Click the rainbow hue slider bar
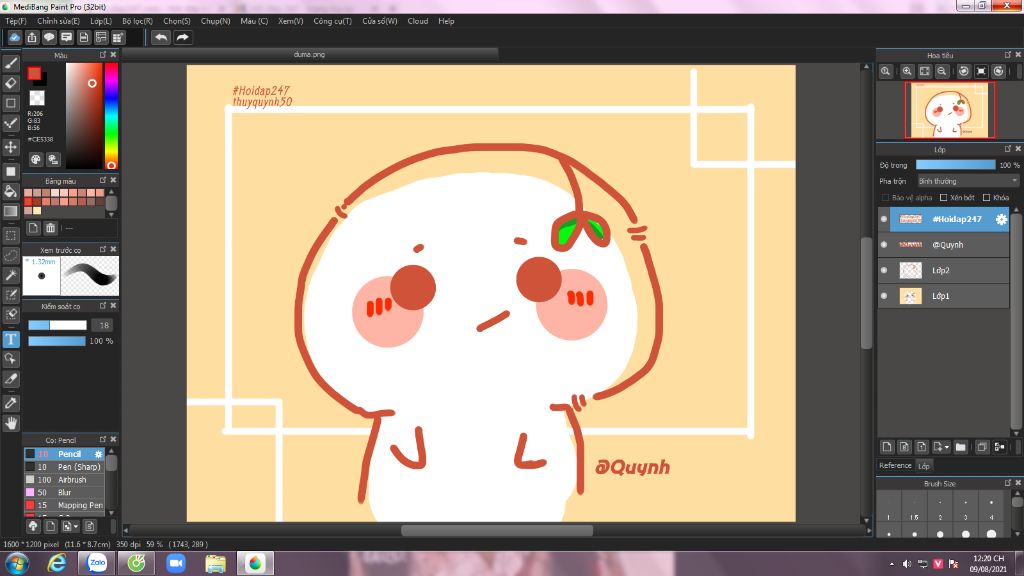The height and width of the screenshot is (576, 1024). (x=112, y=116)
